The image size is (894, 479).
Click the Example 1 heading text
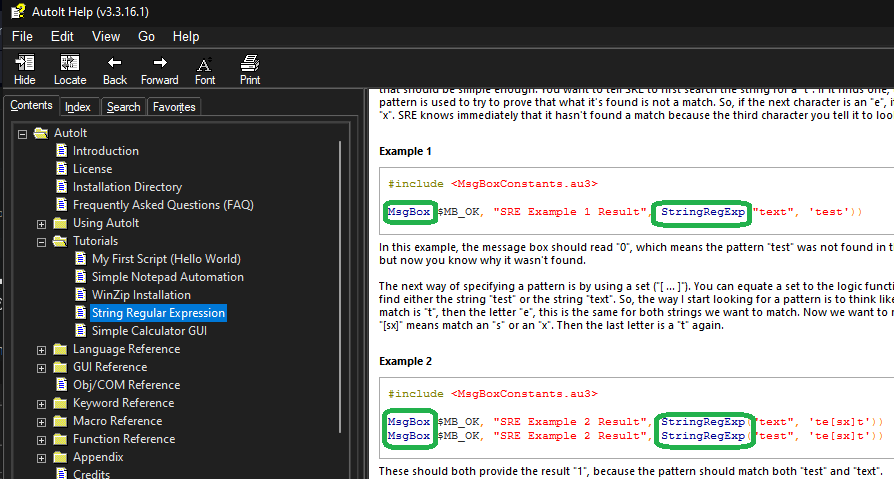(405, 151)
